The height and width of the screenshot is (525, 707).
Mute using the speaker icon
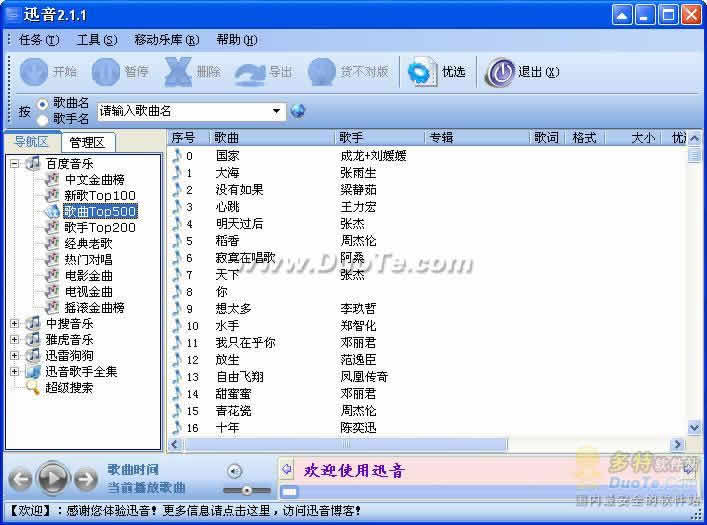(234, 471)
